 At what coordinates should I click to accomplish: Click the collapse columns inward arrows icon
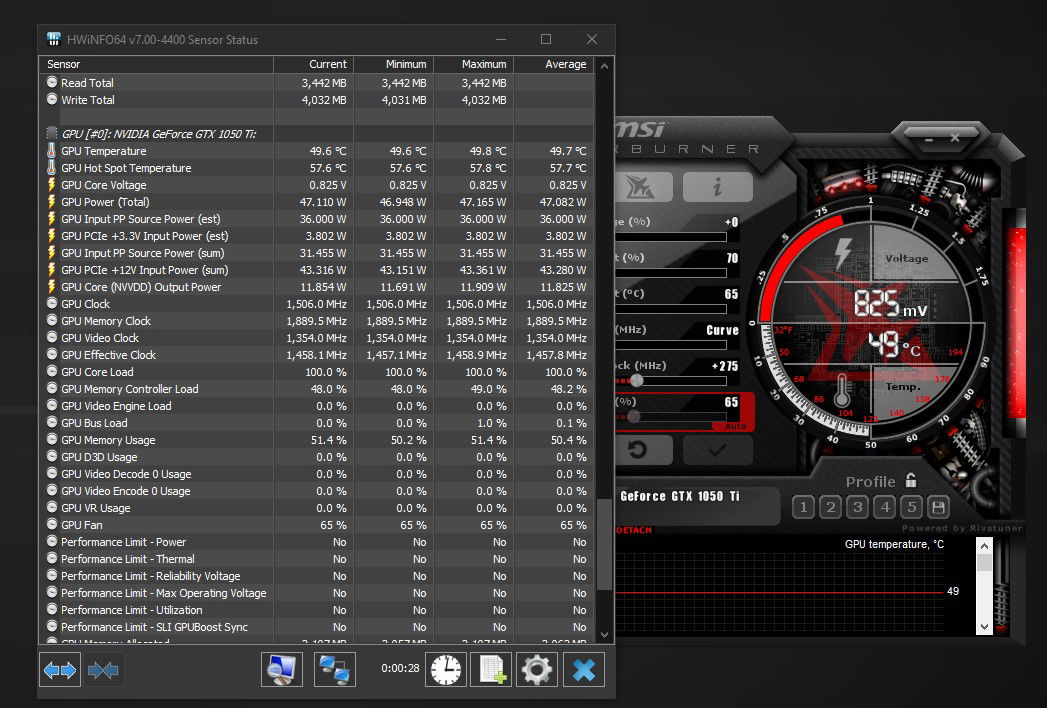(103, 669)
